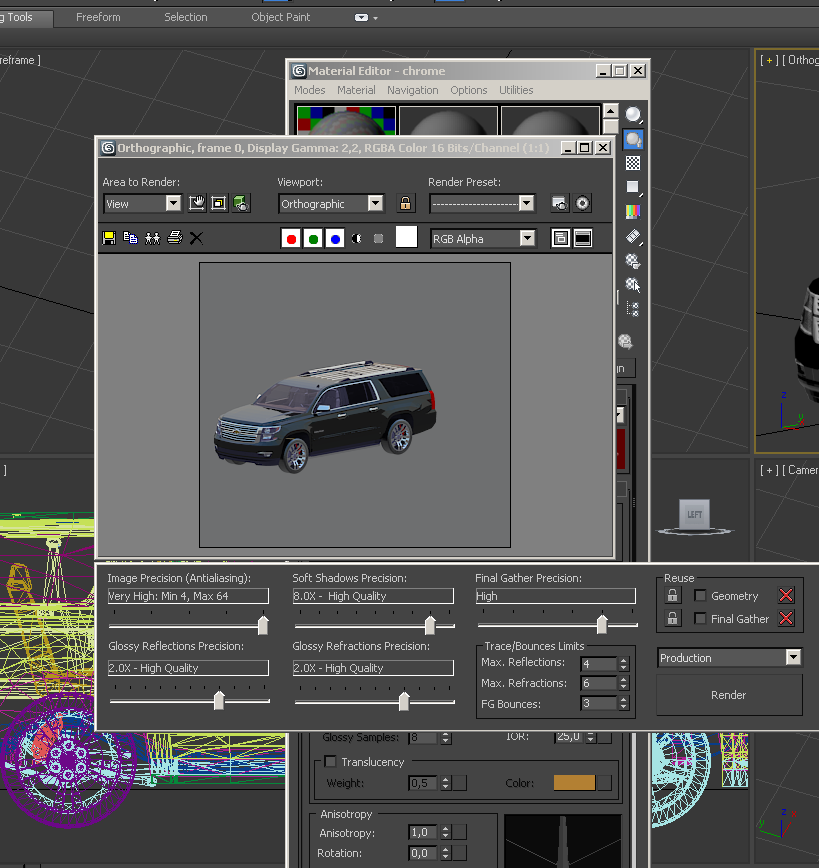The image size is (819, 868).
Task: Open the Material/Map Navigator icon
Action: (633, 308)
